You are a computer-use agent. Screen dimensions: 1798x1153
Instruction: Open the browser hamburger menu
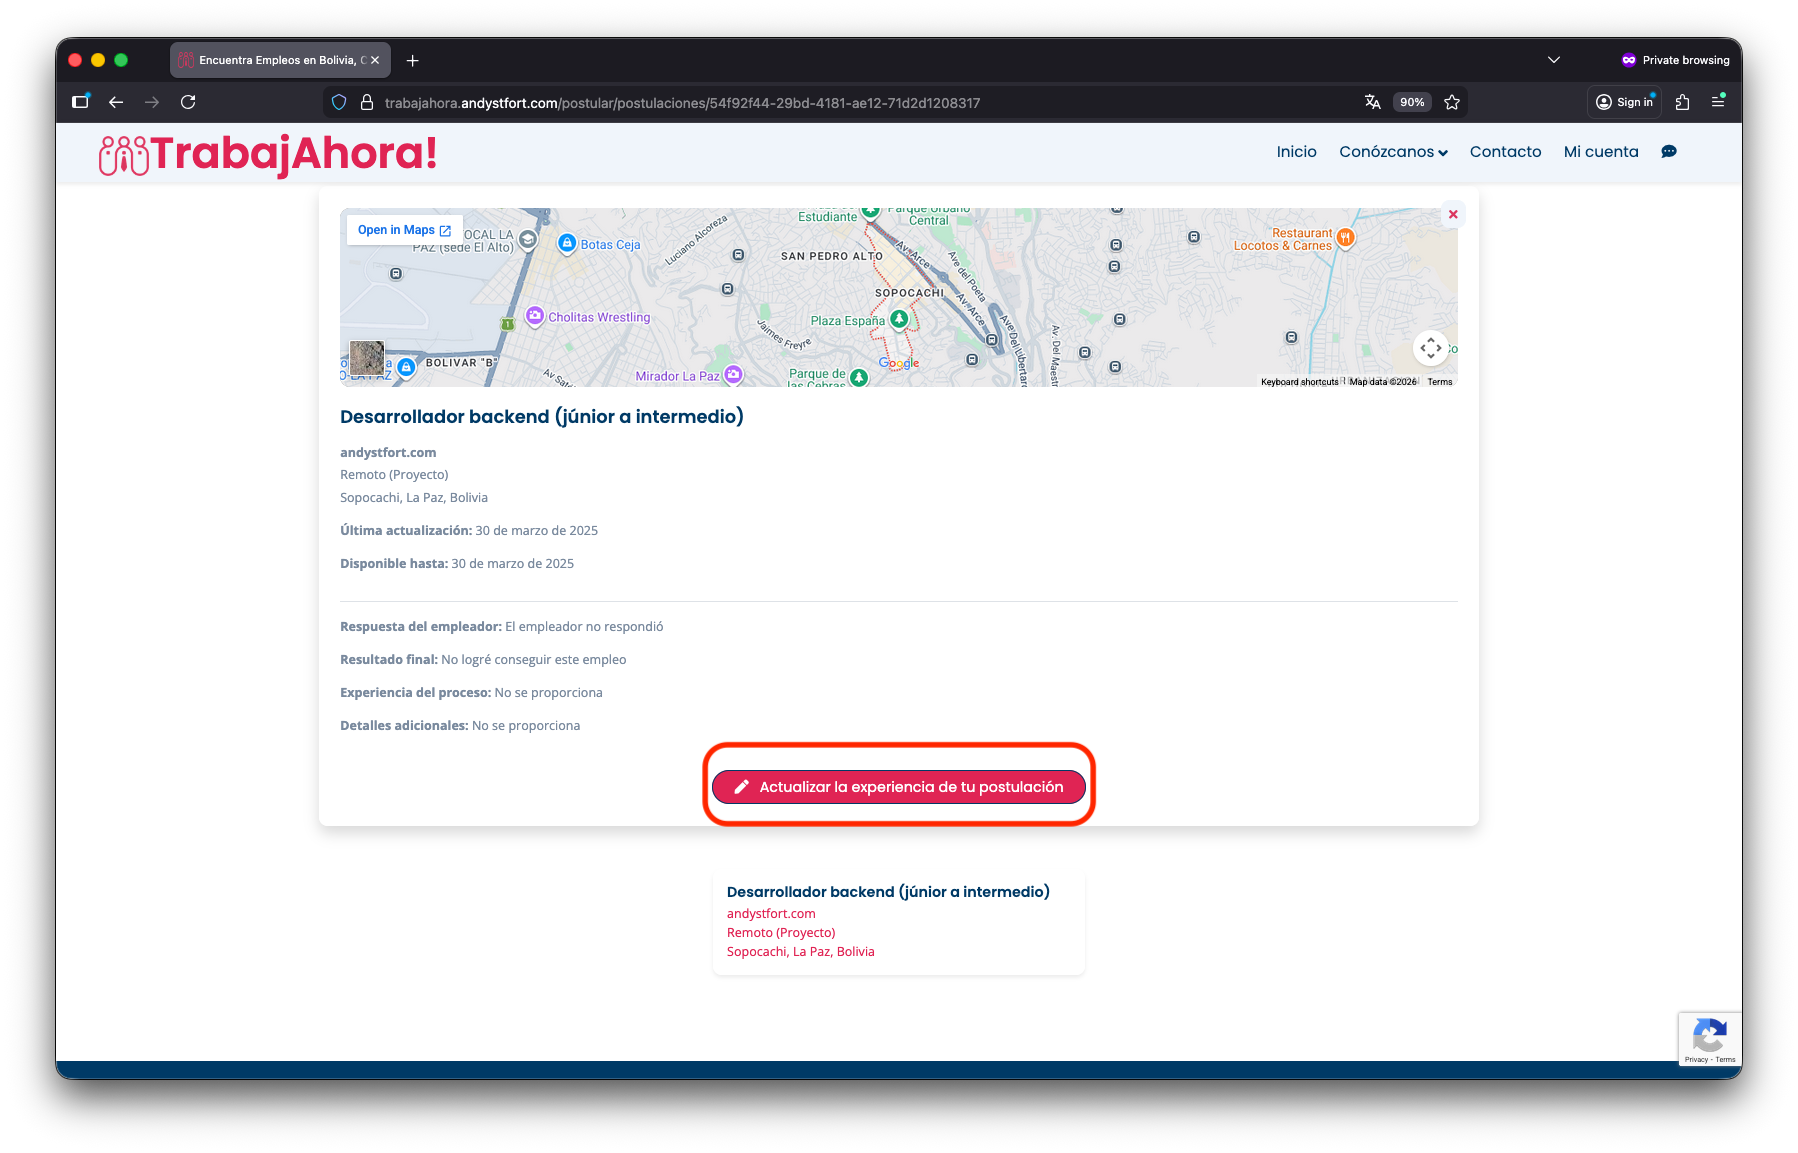pos(1718,102)
